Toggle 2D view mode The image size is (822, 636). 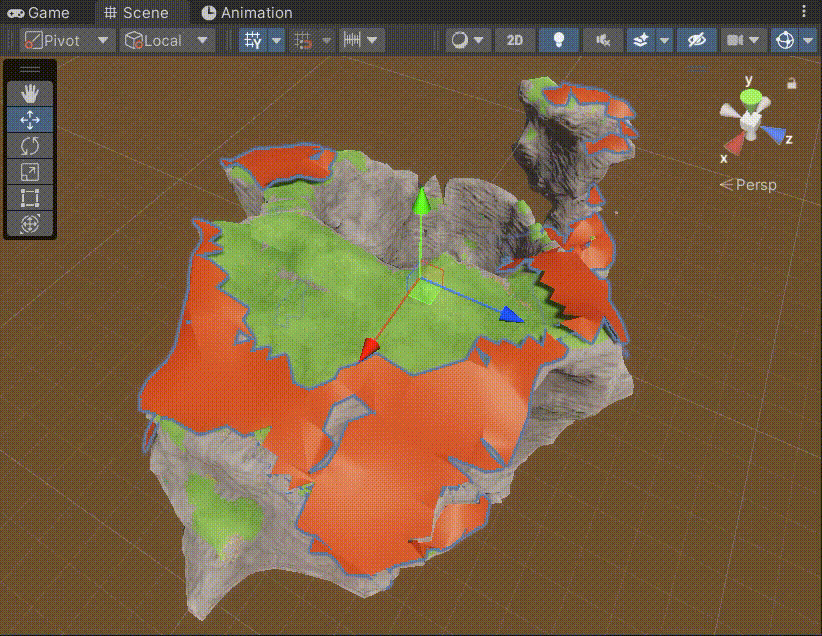[514, 40]
